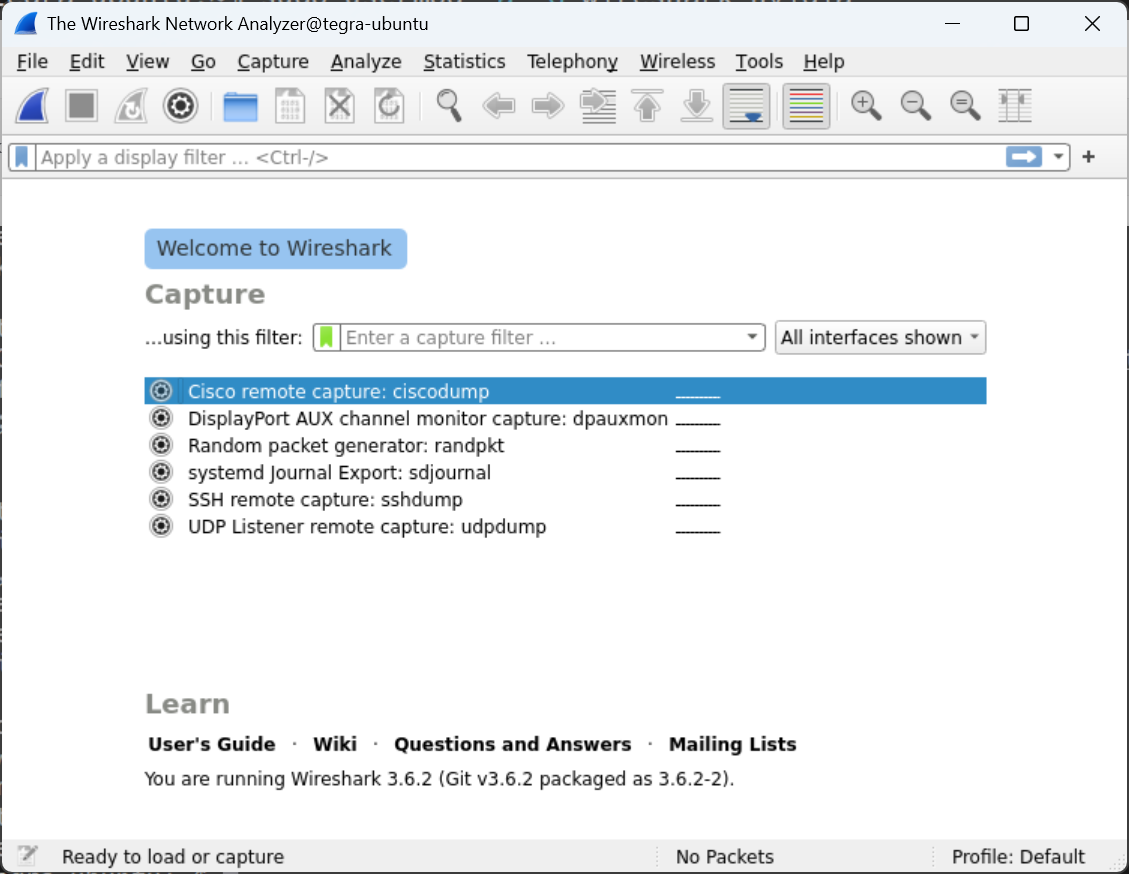Viewport: 1129px width, 874px height.
Task: Zoom in the main window text
Action: [866, 106]
